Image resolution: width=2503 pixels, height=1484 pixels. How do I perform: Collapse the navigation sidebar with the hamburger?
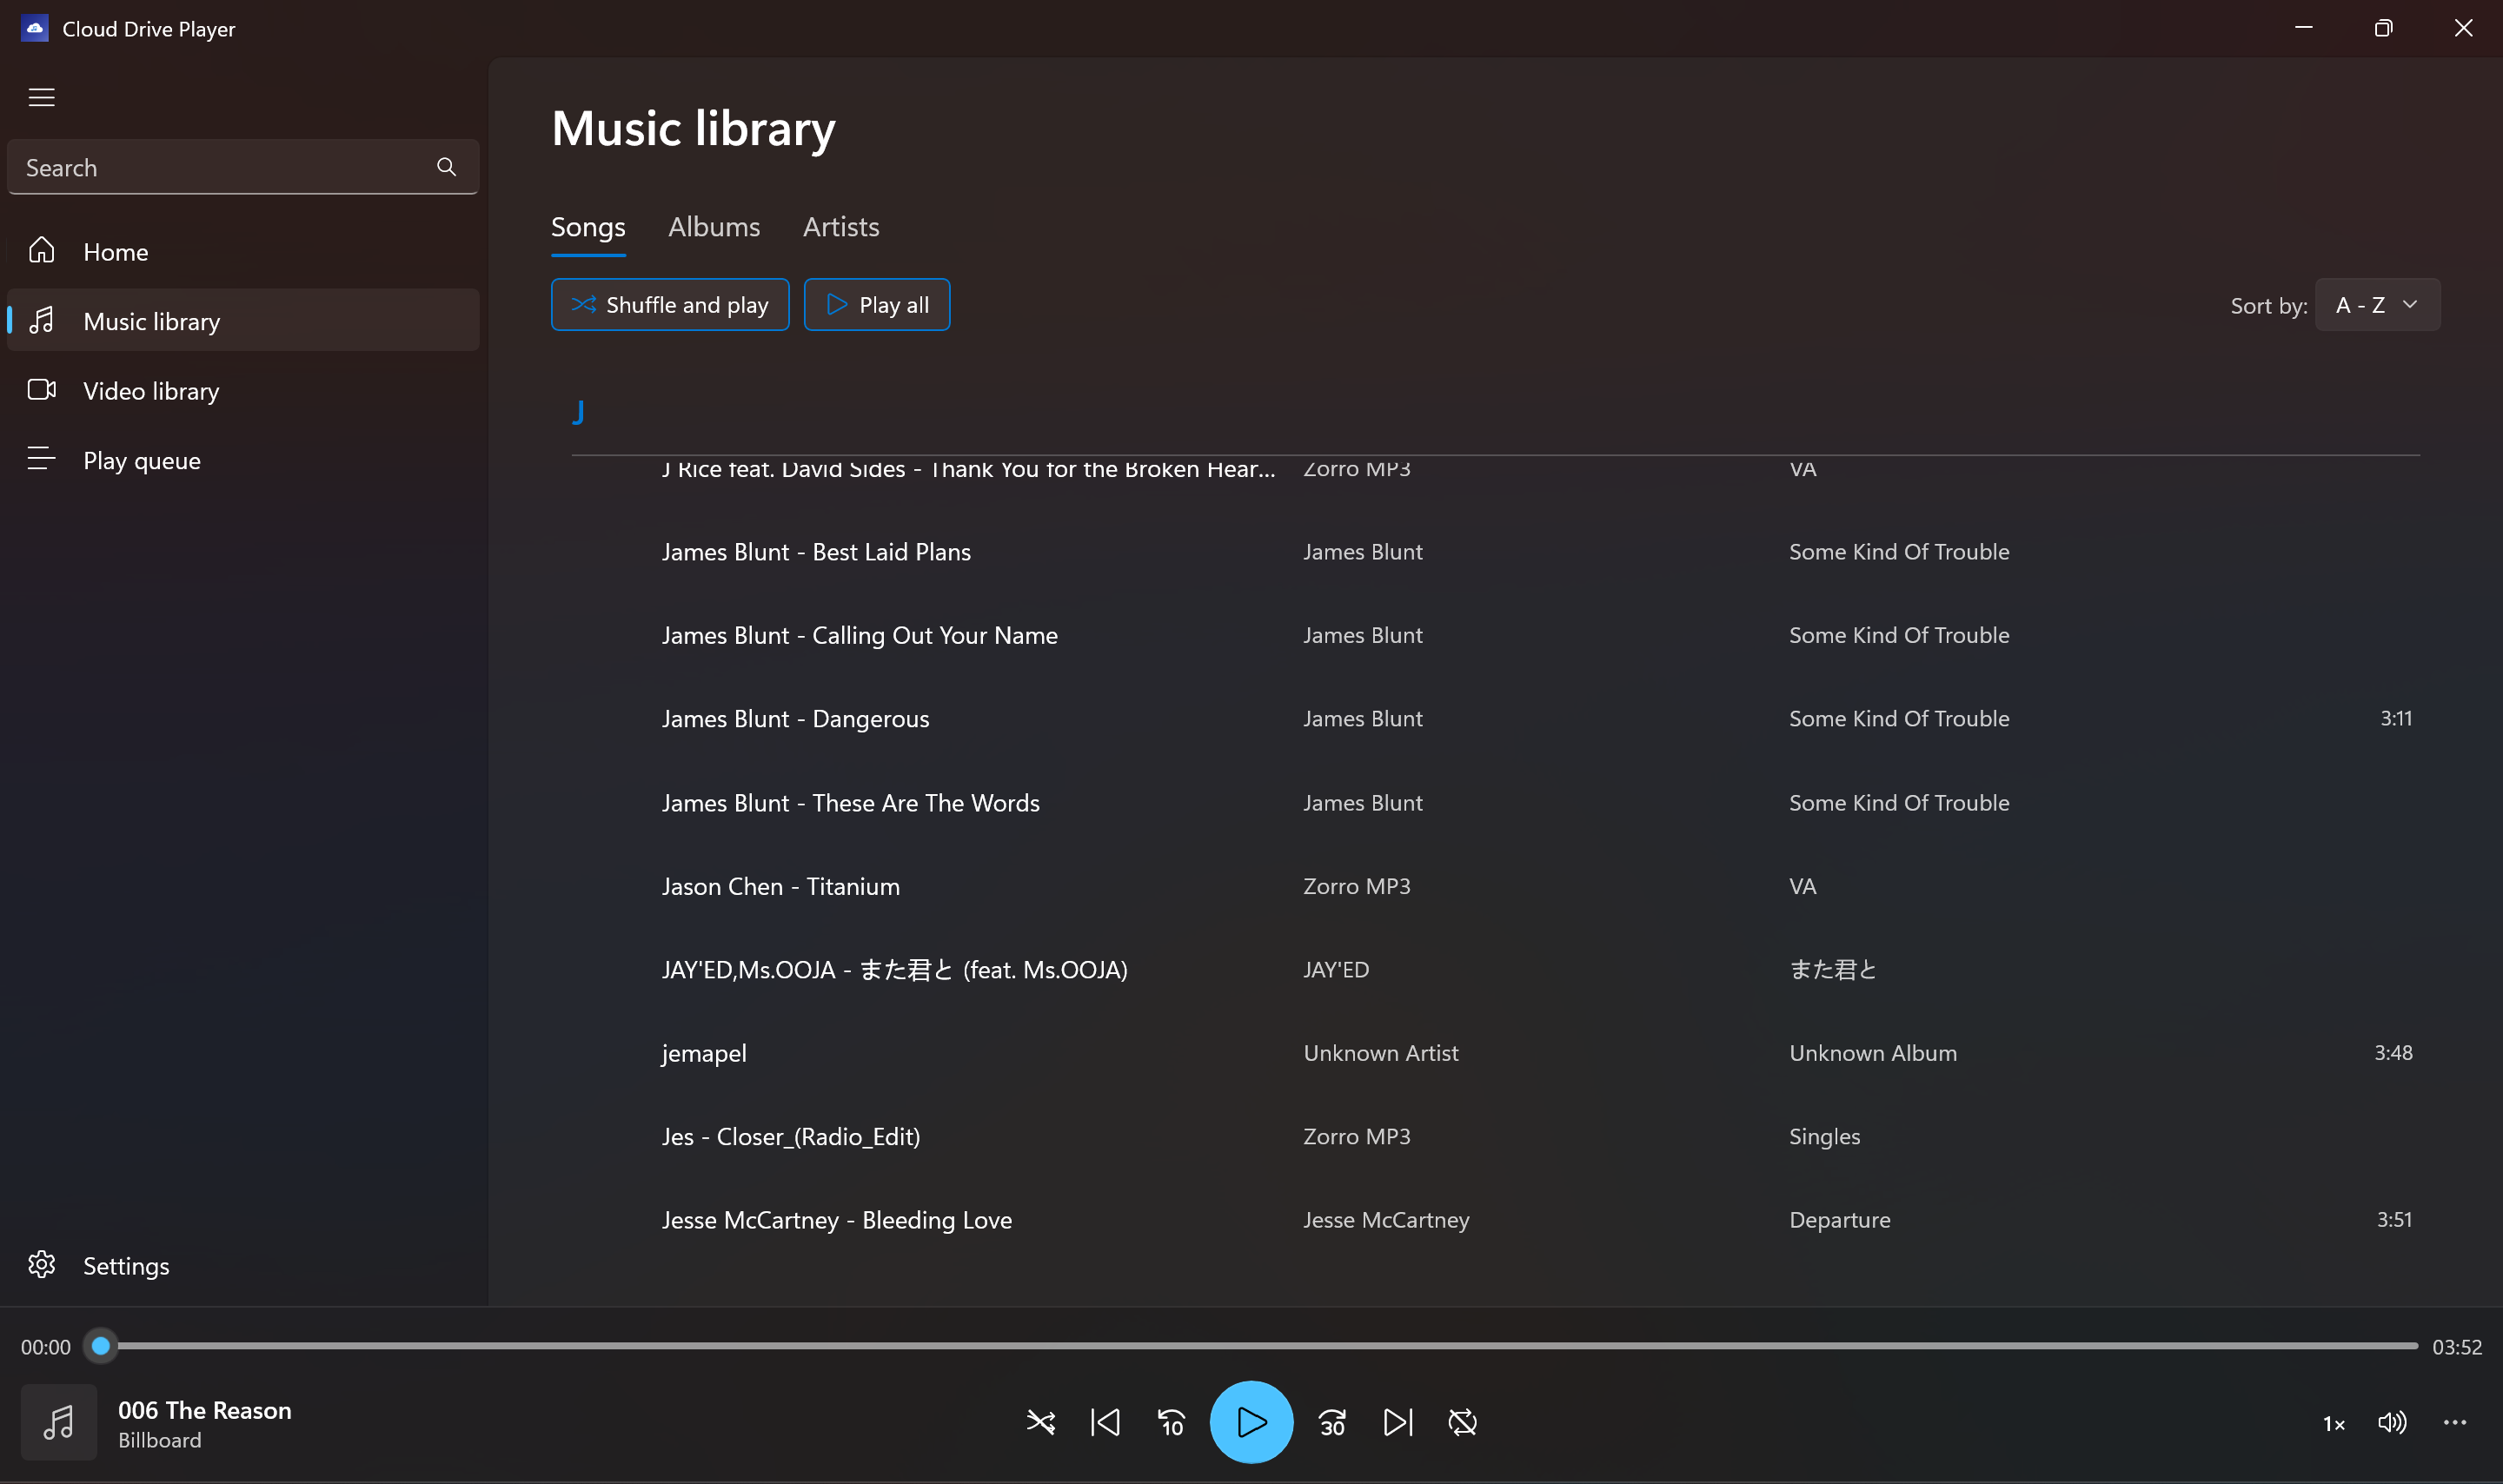42,96
